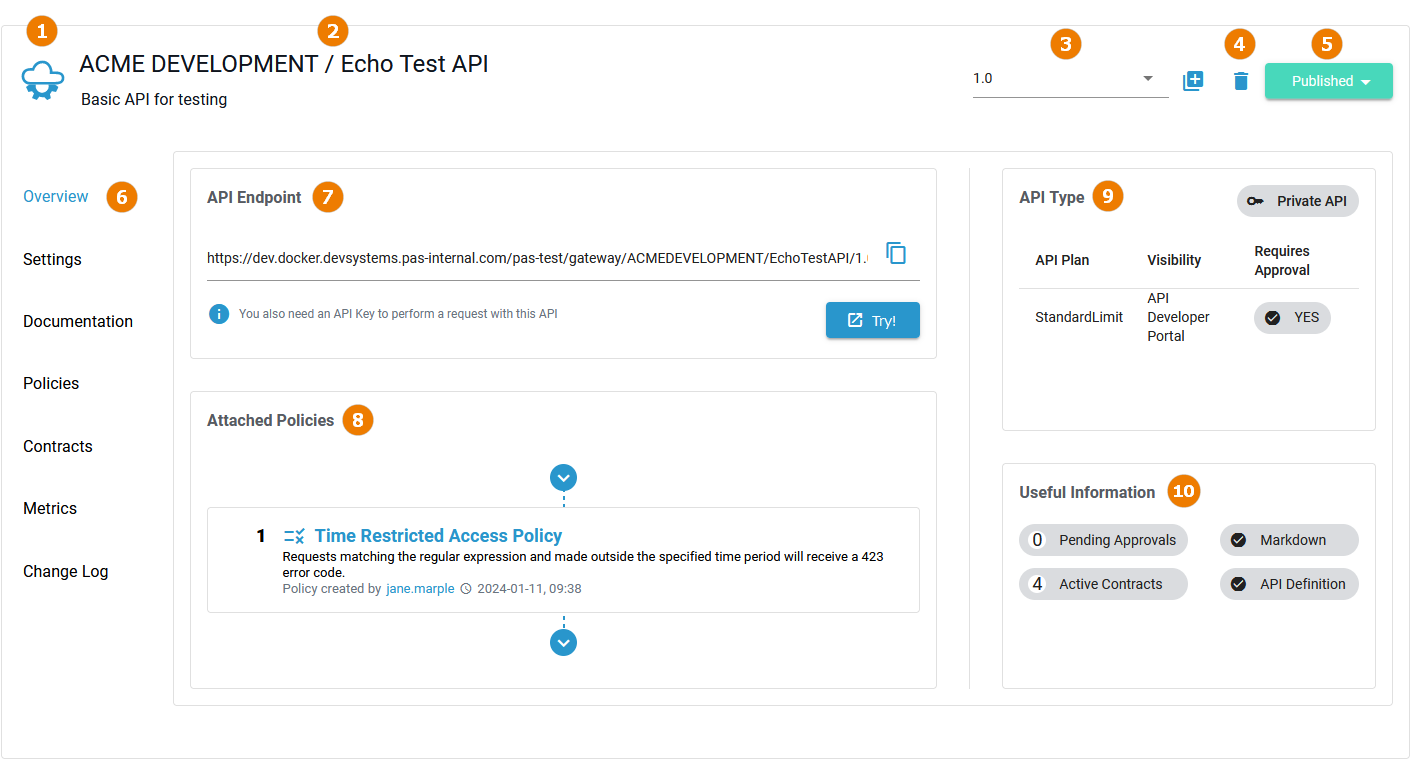Click the Try! button
Image resolution: width=1410 pixels, height=760 pixels.
(x=872, y=320)
